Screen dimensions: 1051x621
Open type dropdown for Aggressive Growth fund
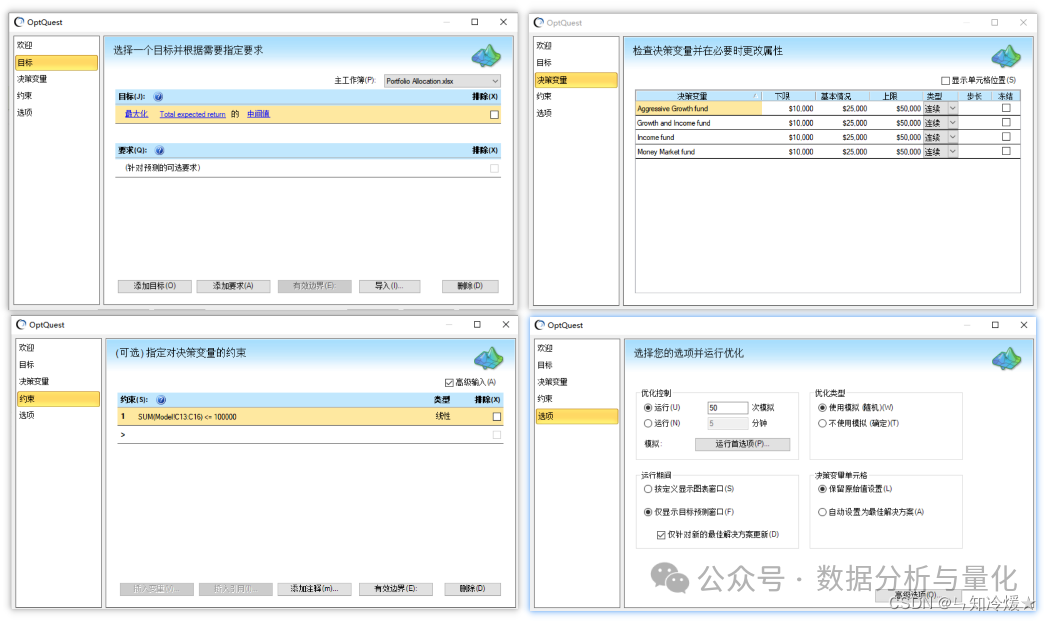[x=952, y=109]
